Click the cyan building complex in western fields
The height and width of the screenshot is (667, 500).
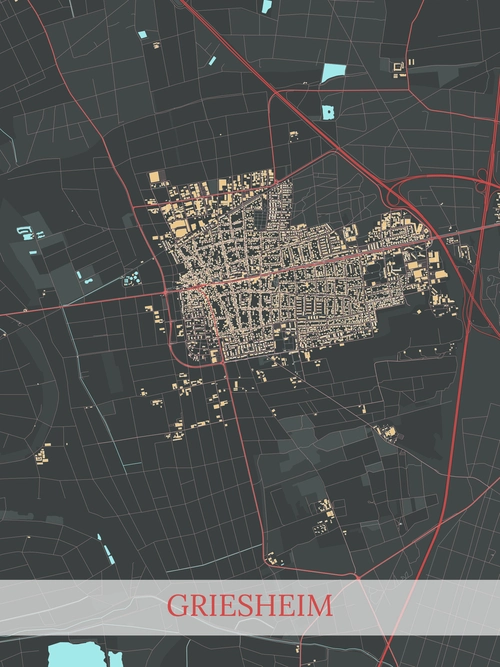coord(26,233)
